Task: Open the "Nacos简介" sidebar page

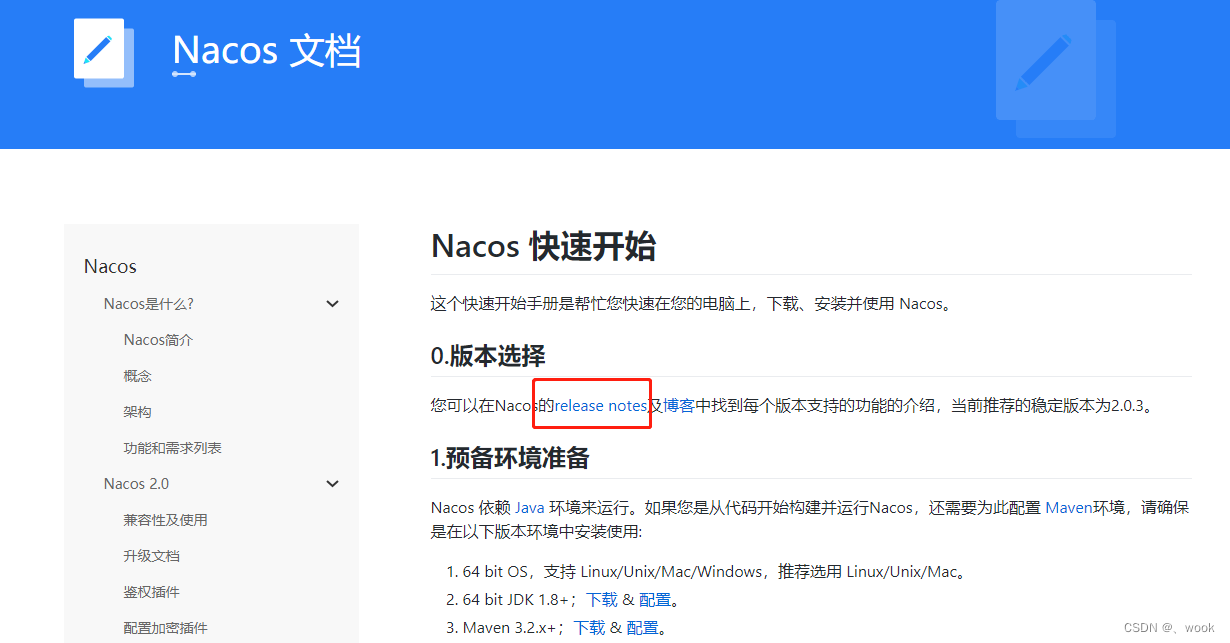Action: click(x=158, y=340)
